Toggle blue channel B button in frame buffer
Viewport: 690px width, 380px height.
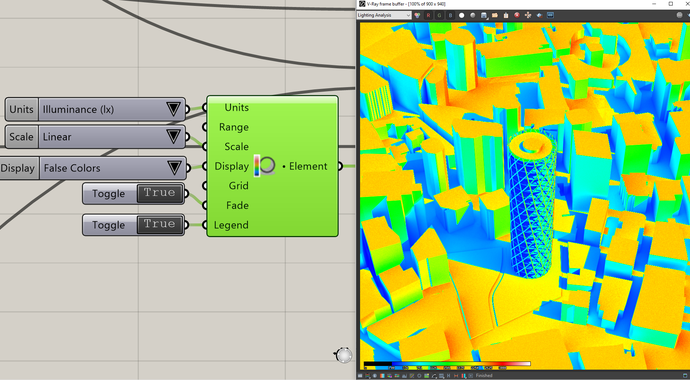pos(451,15)
